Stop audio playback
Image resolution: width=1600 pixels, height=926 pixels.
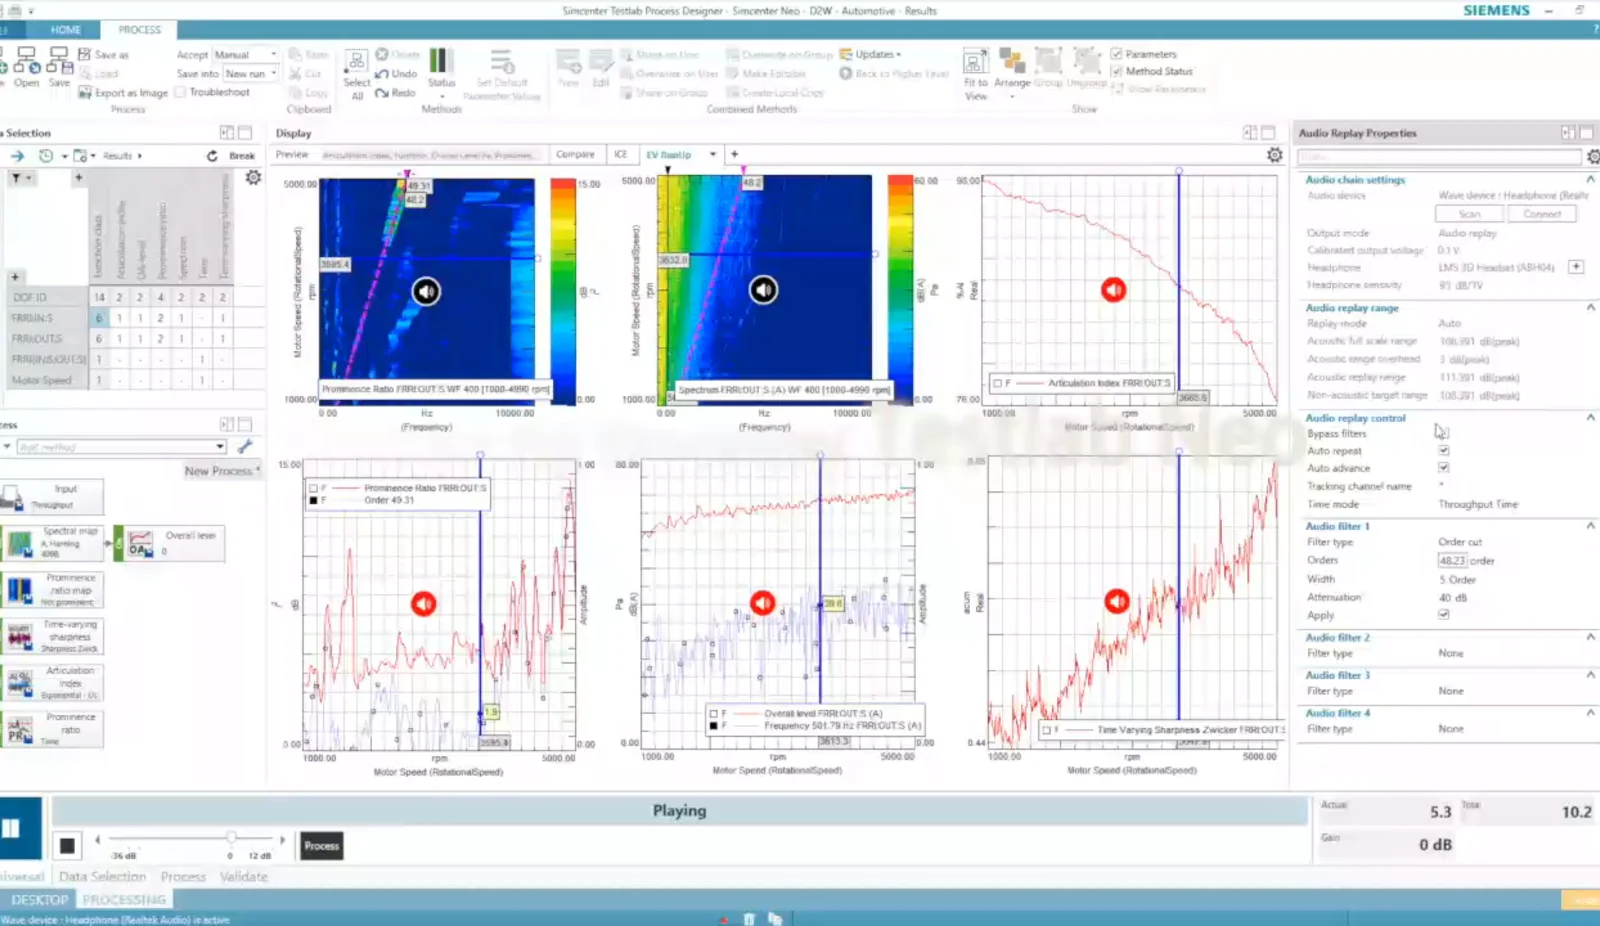[67, 846]
